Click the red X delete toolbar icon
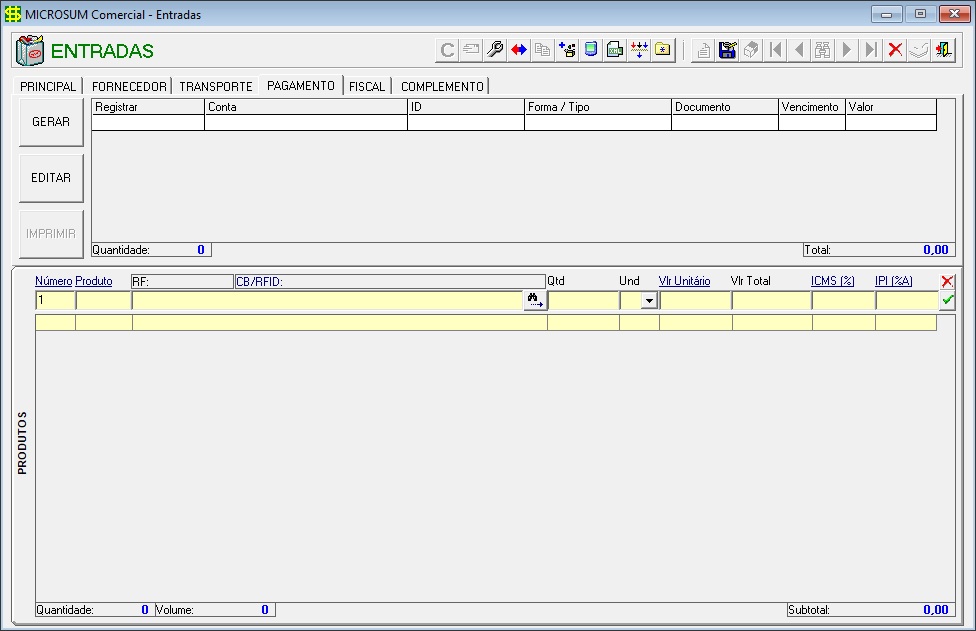 [x=895, y=50]
